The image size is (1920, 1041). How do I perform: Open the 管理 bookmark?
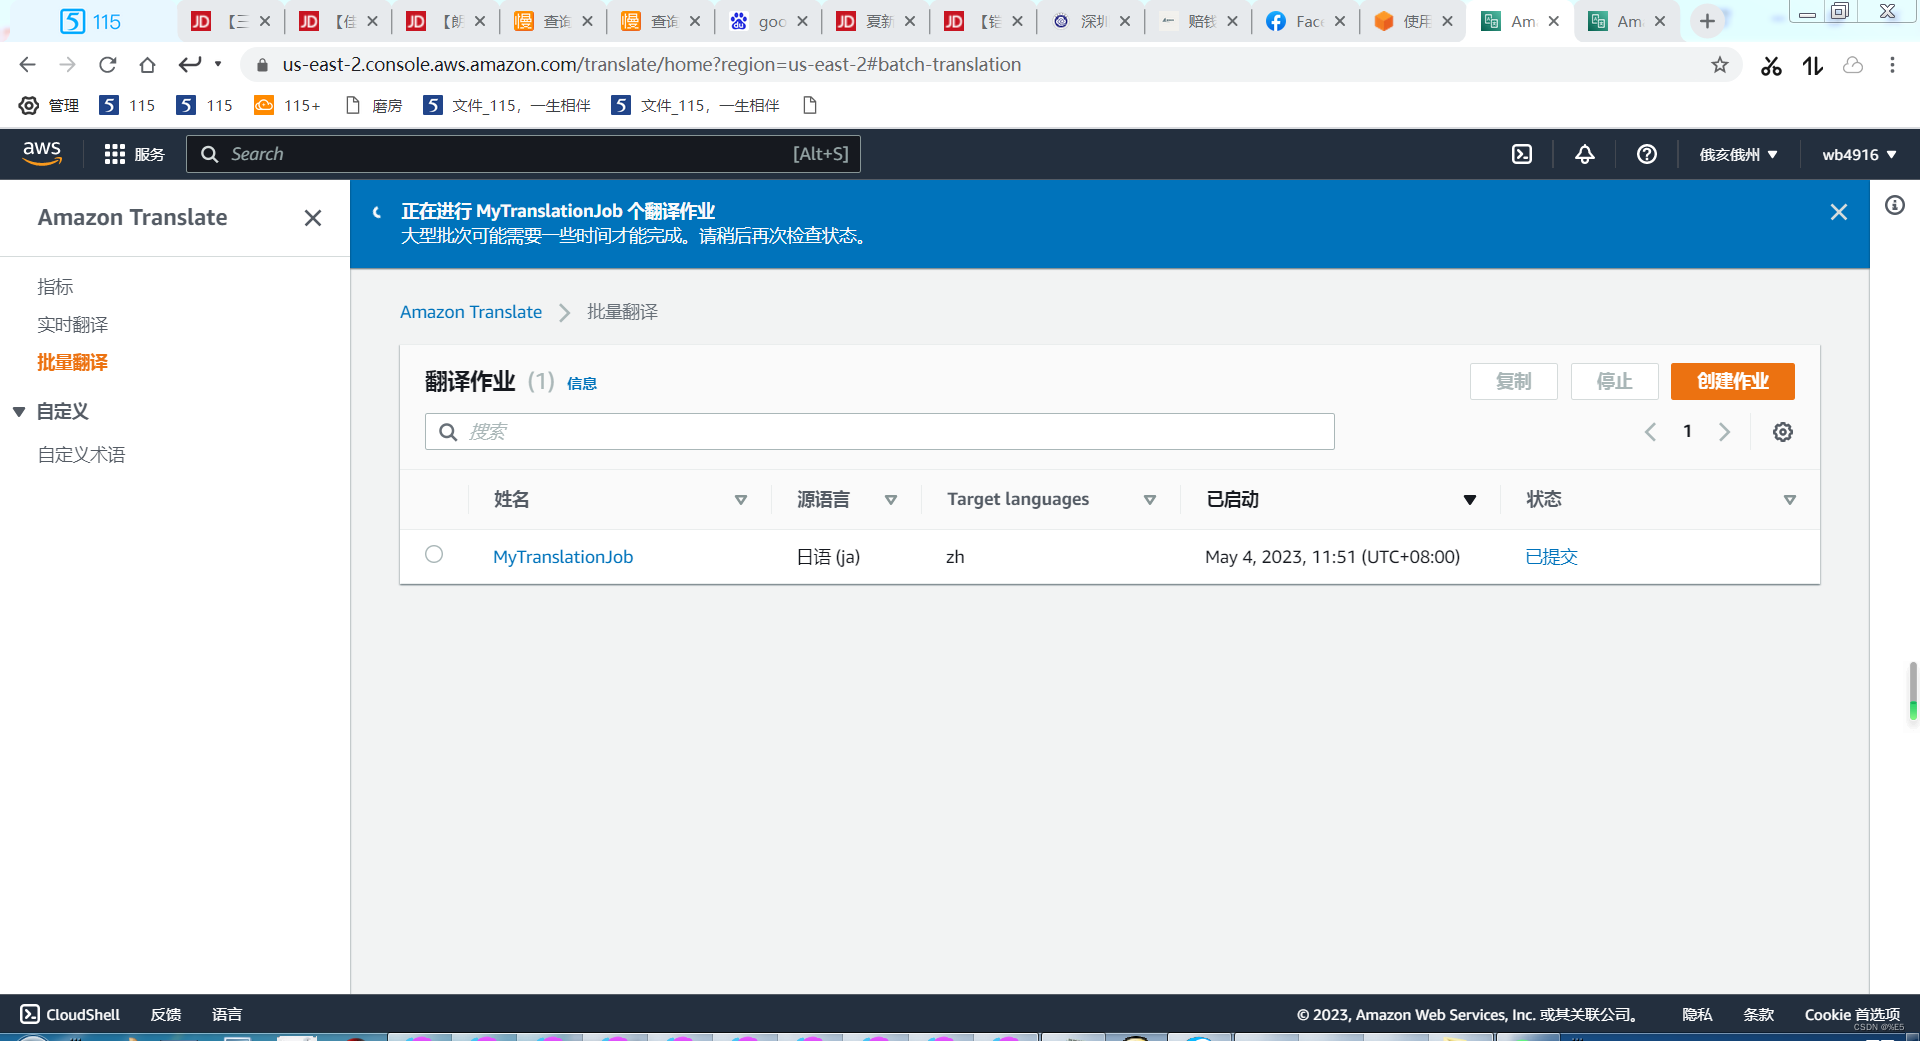click(49, 105)
